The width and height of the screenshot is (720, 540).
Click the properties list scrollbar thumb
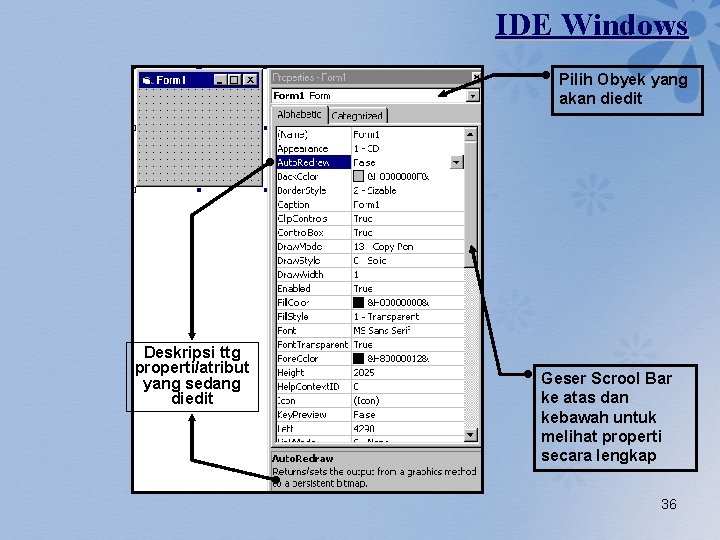470,204
